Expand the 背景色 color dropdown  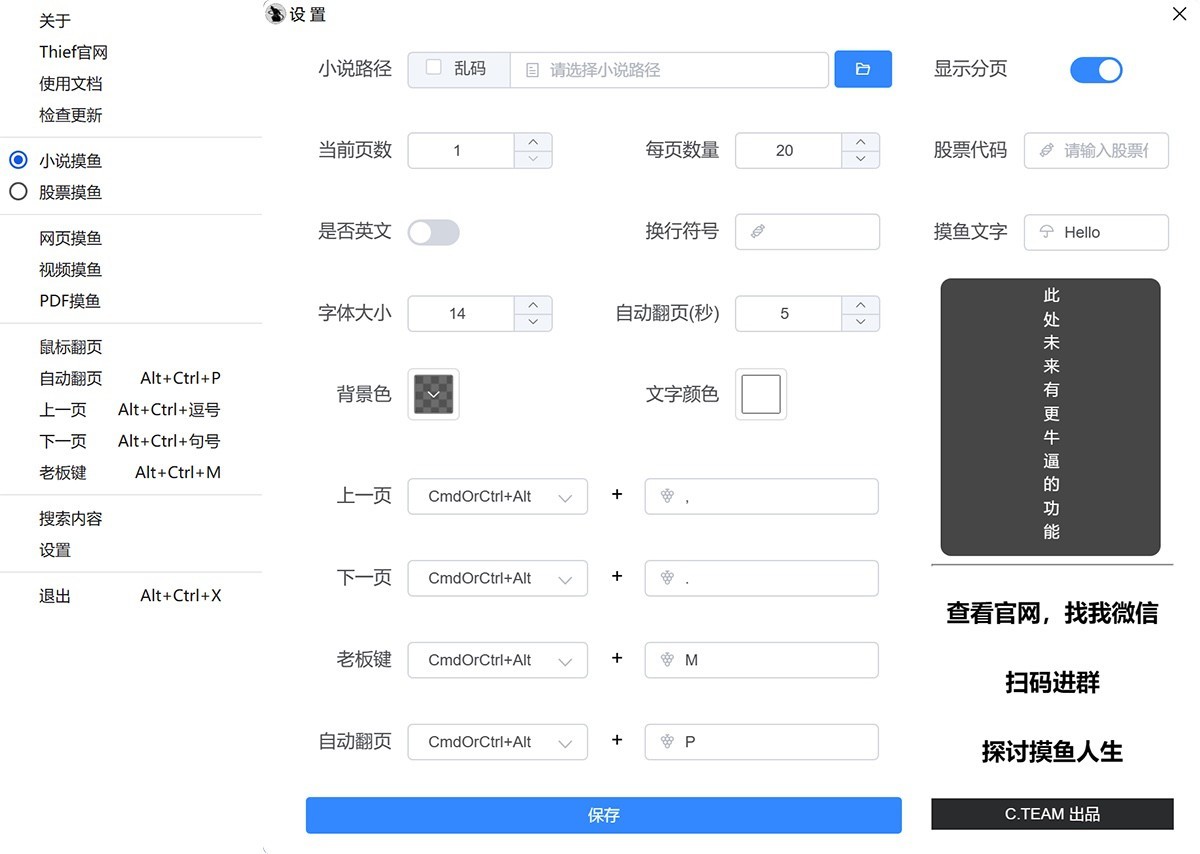click(433, 394)
